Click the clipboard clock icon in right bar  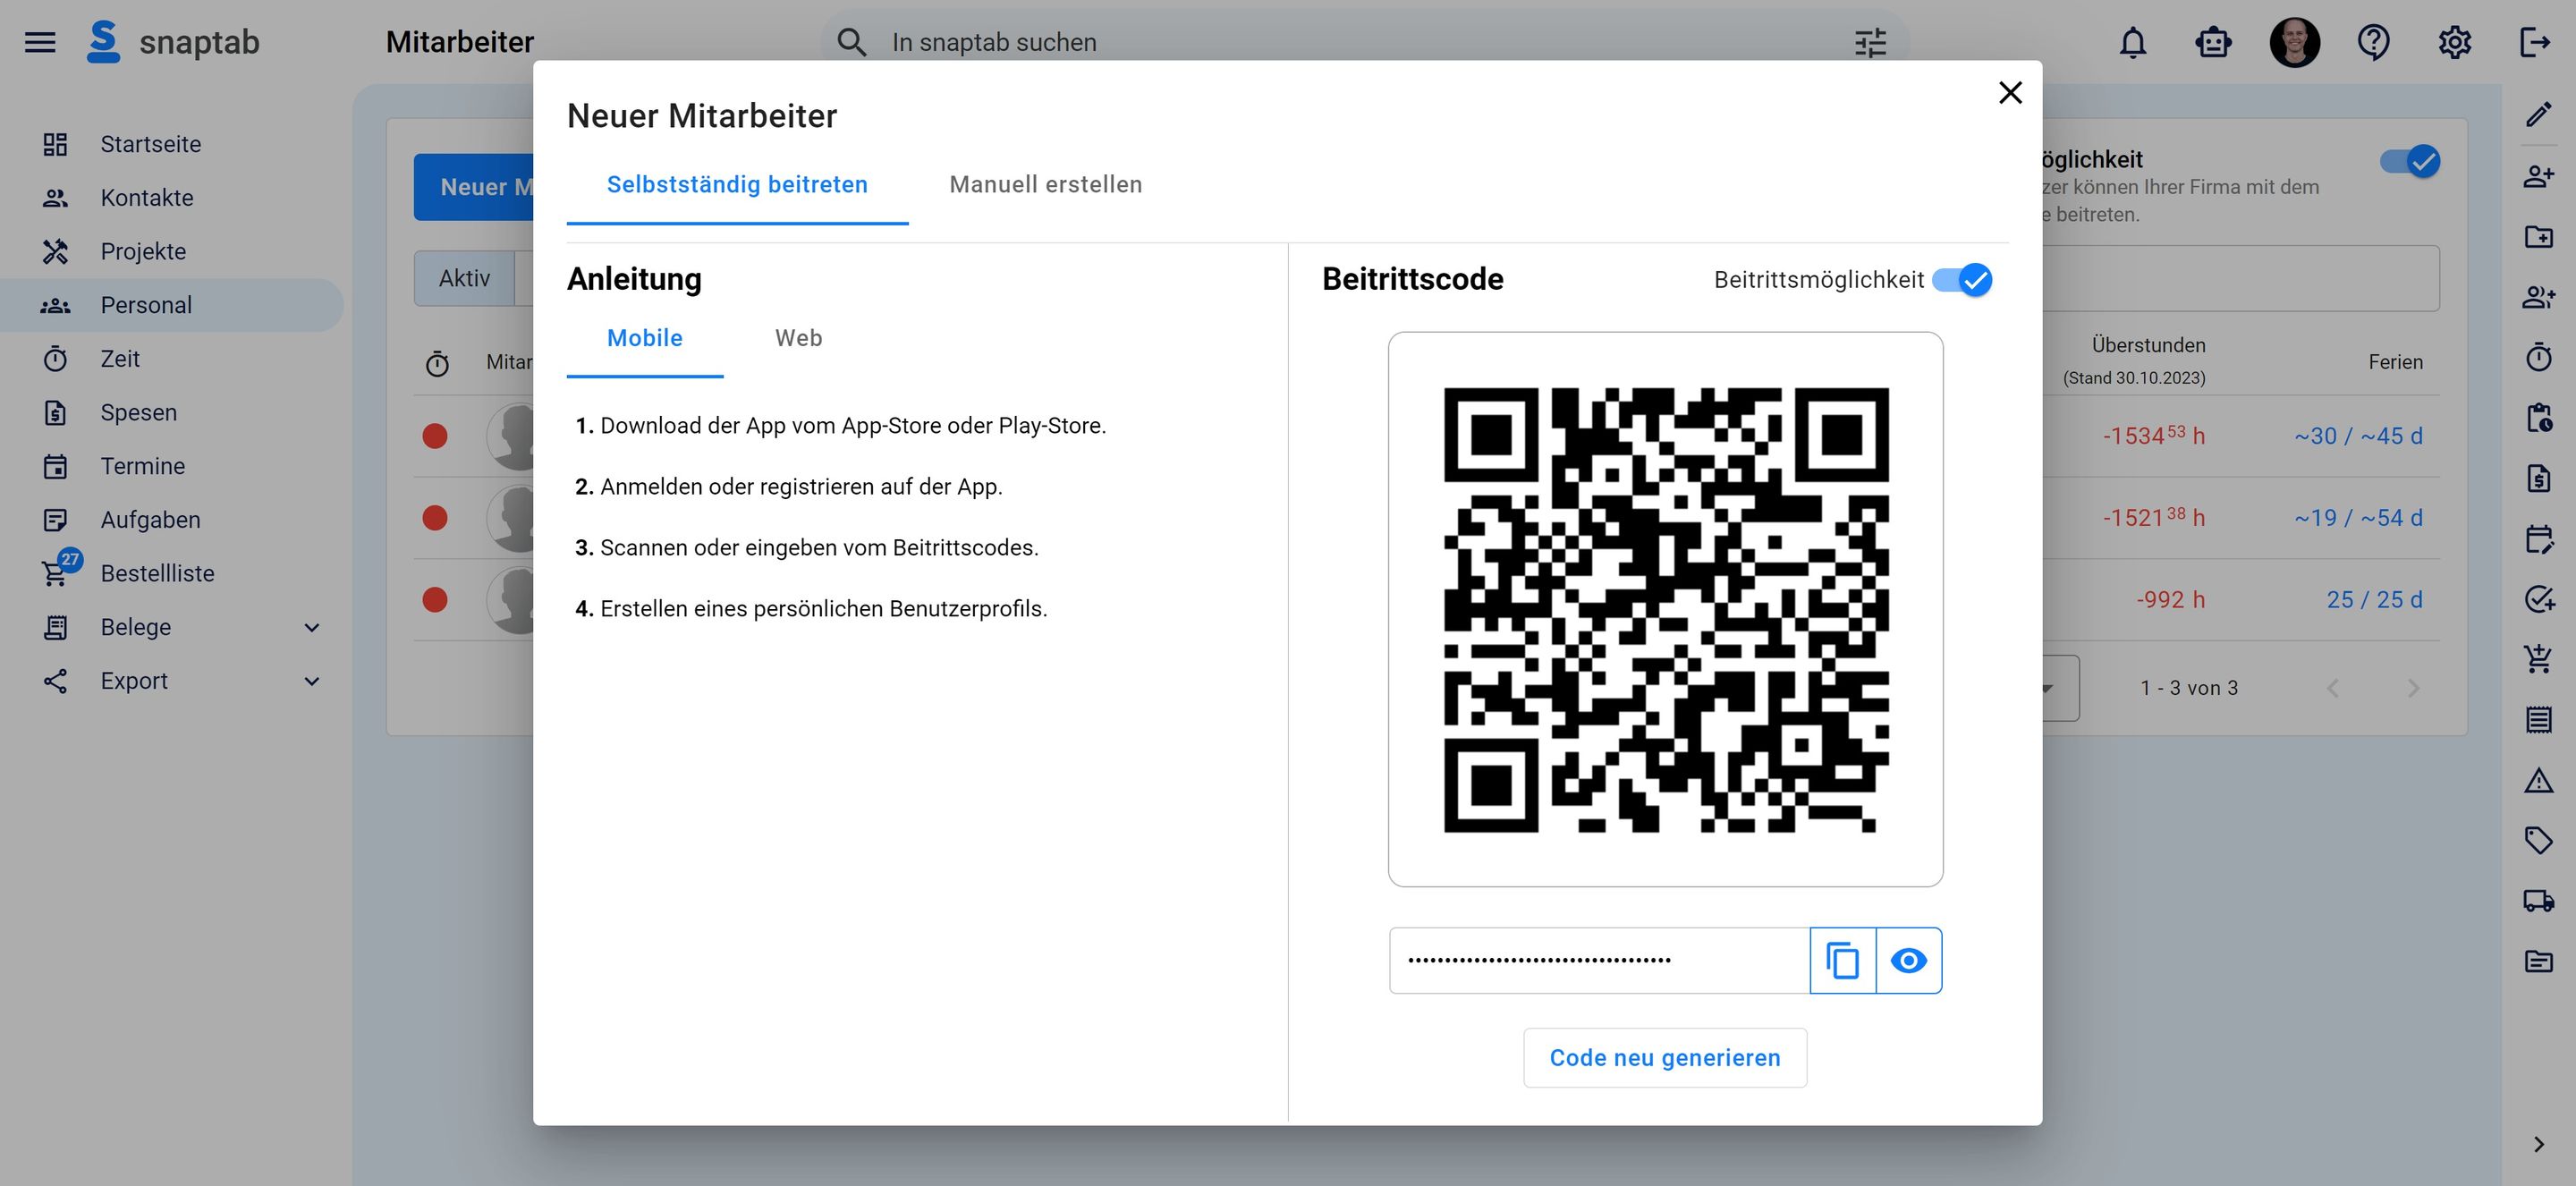[x=2538, y=417]
